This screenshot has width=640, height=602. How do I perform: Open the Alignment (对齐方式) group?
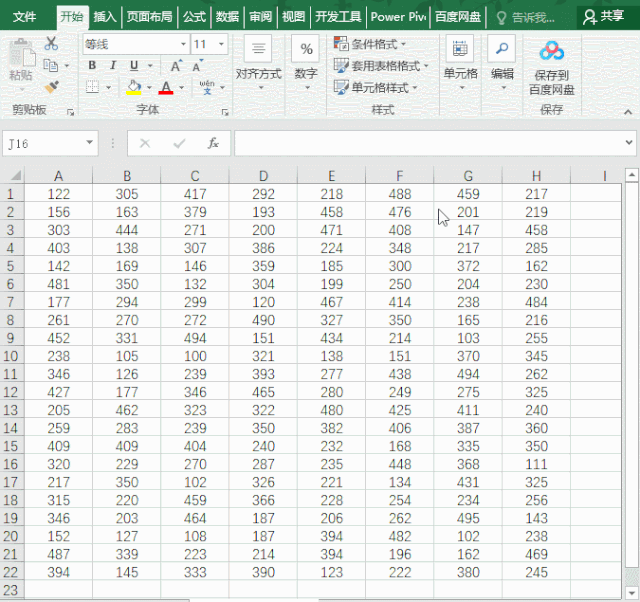[259, 63]
